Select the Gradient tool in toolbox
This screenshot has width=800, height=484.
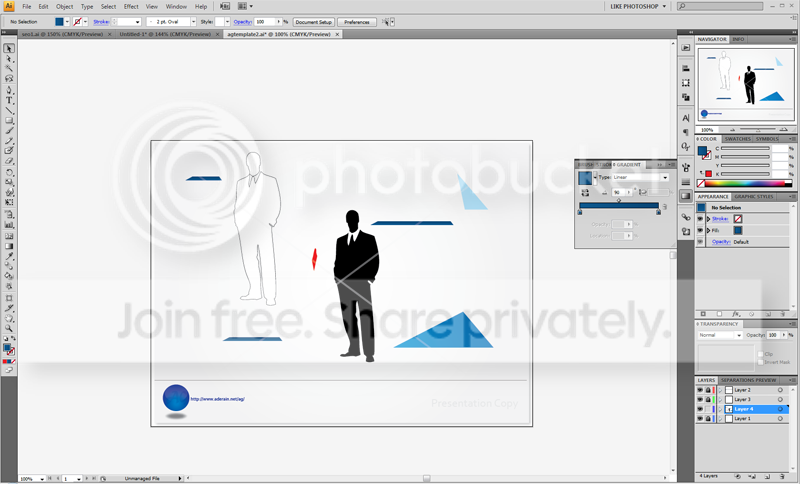pos(9,246)
